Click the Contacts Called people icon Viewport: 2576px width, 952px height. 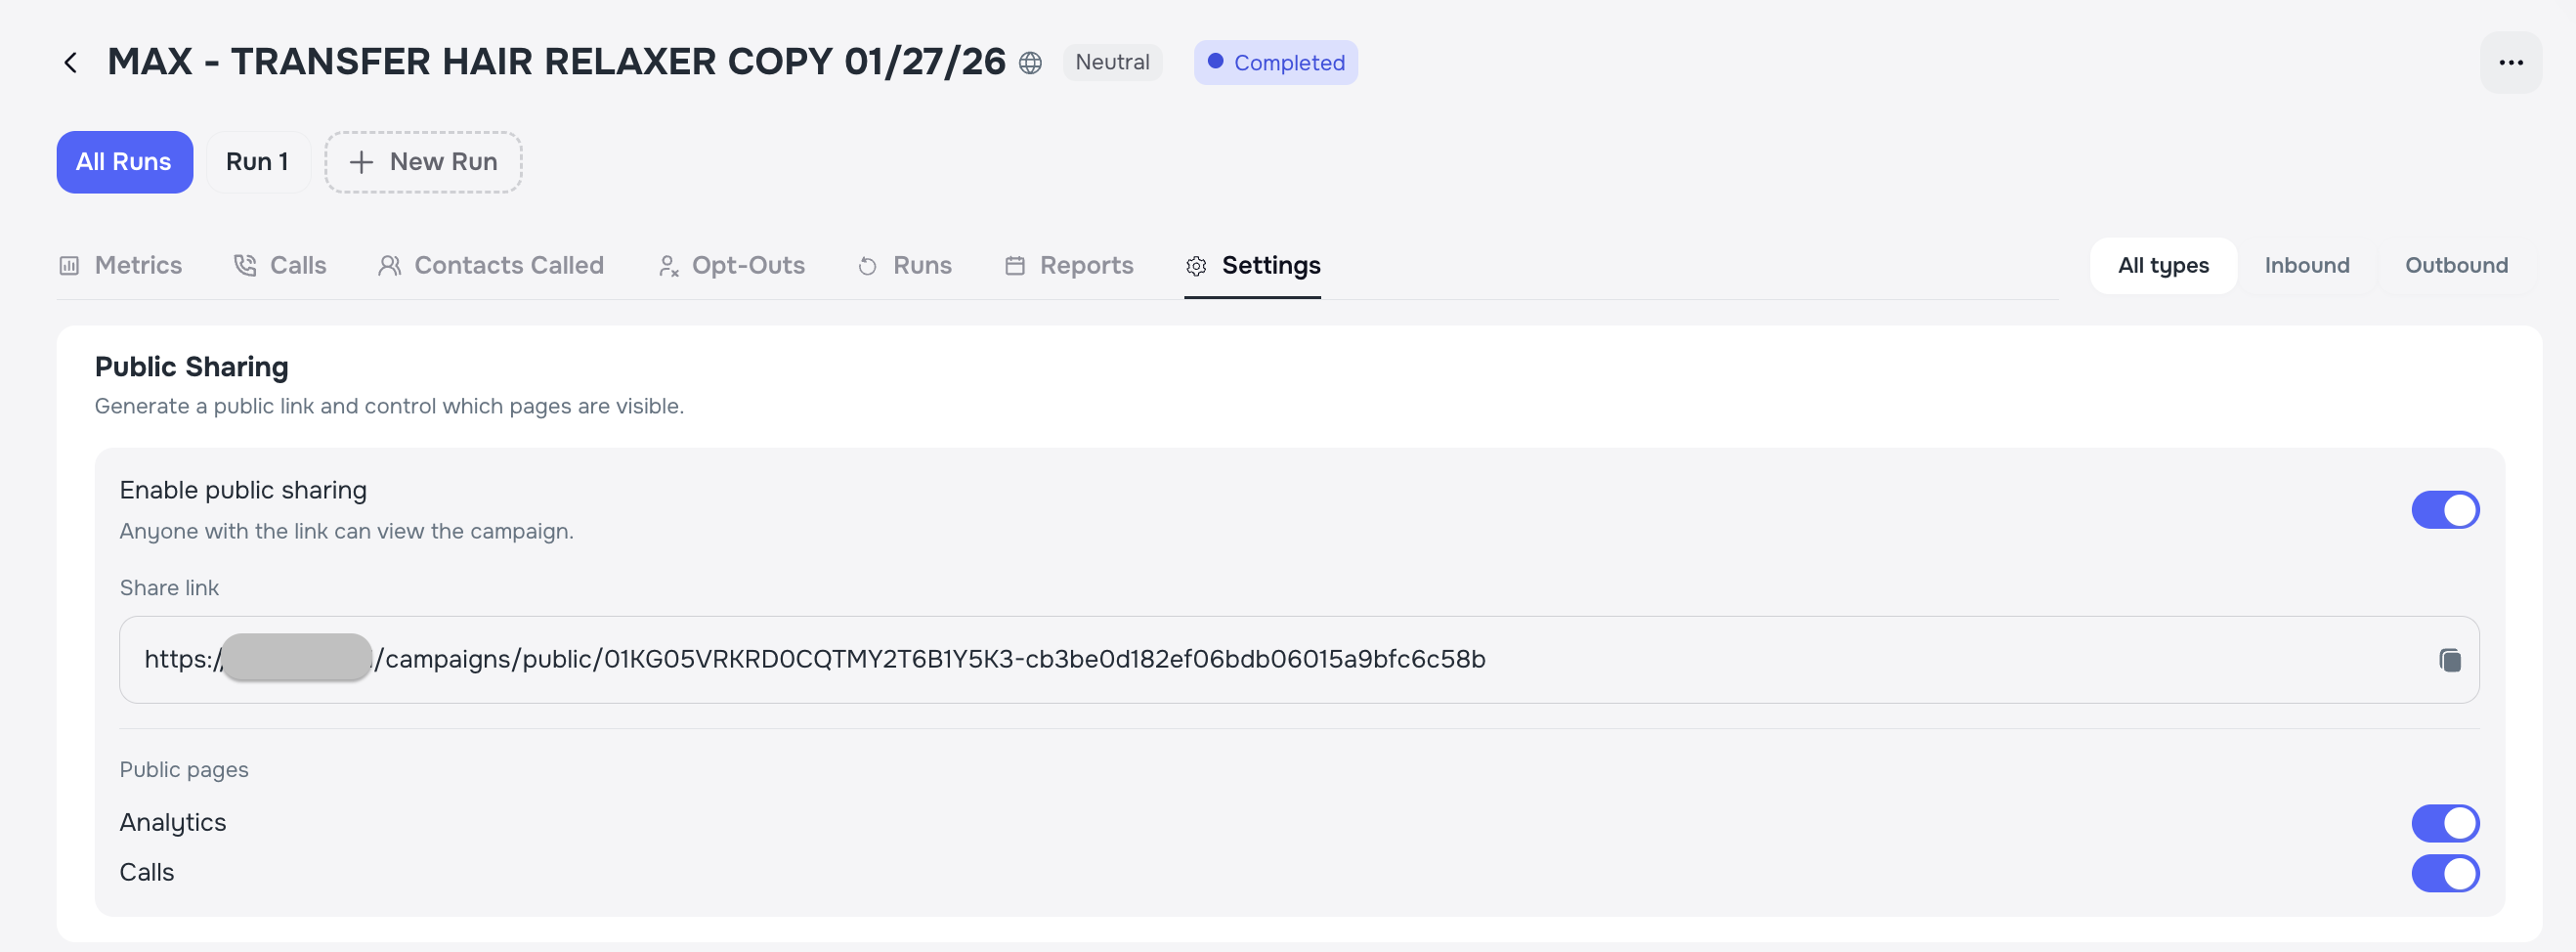tap(389, 265)
